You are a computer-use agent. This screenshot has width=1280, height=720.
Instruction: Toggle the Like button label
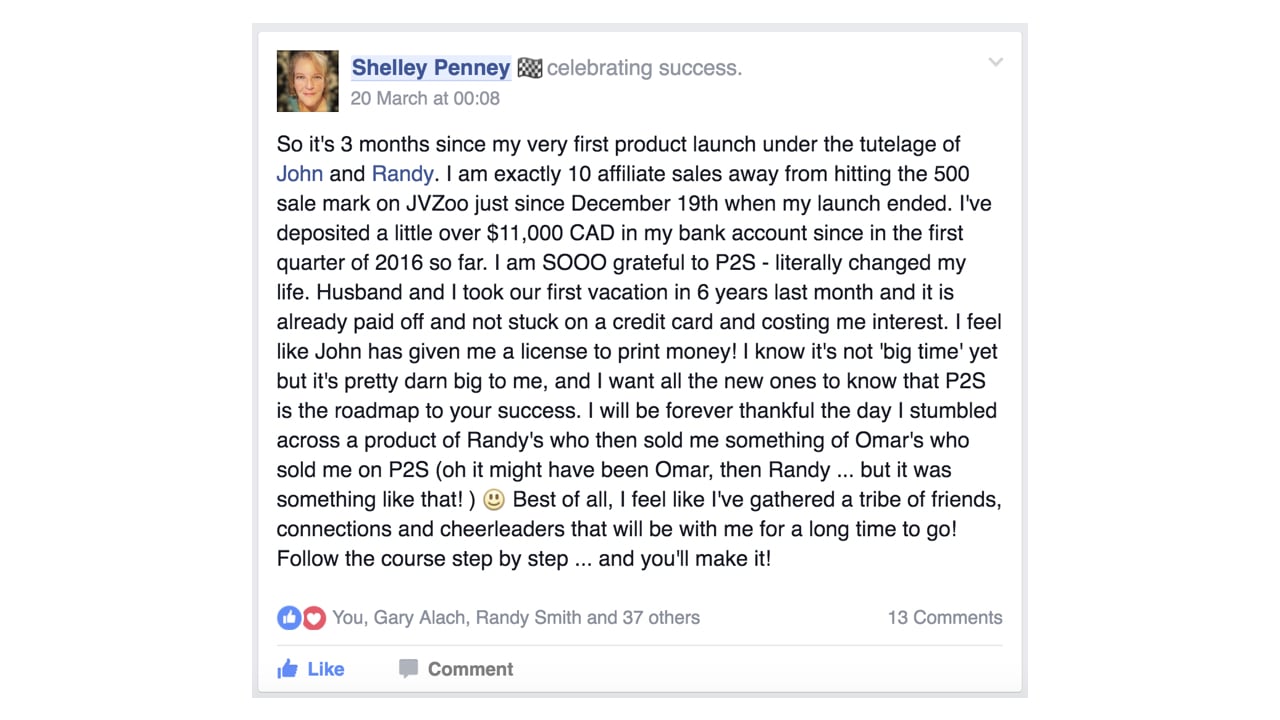pyautogui.click(x=326, y=669)
